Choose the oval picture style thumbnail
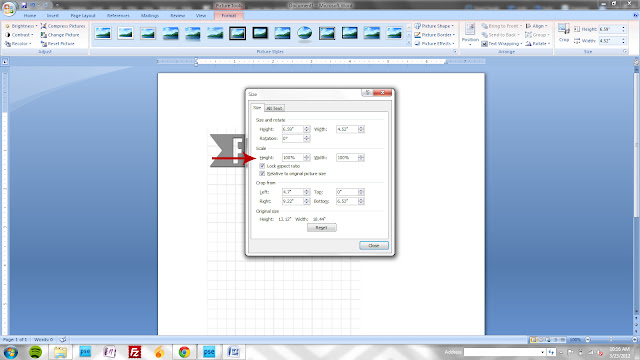Viewport: 640px width, 360px height. pyautogui.click(x=304, y=33)
